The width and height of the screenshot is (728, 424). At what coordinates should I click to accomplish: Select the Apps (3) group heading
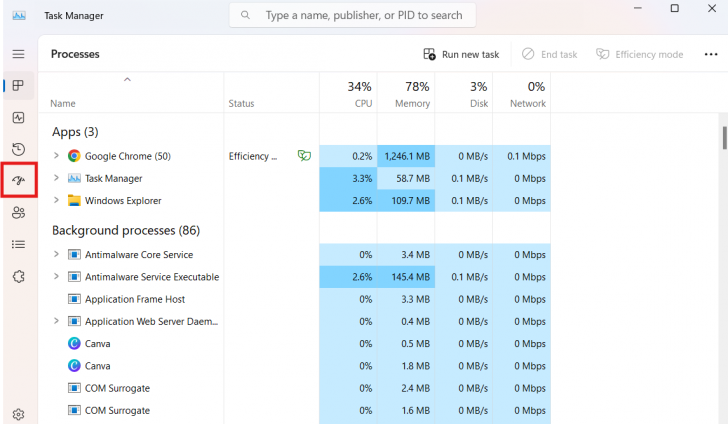75,132
